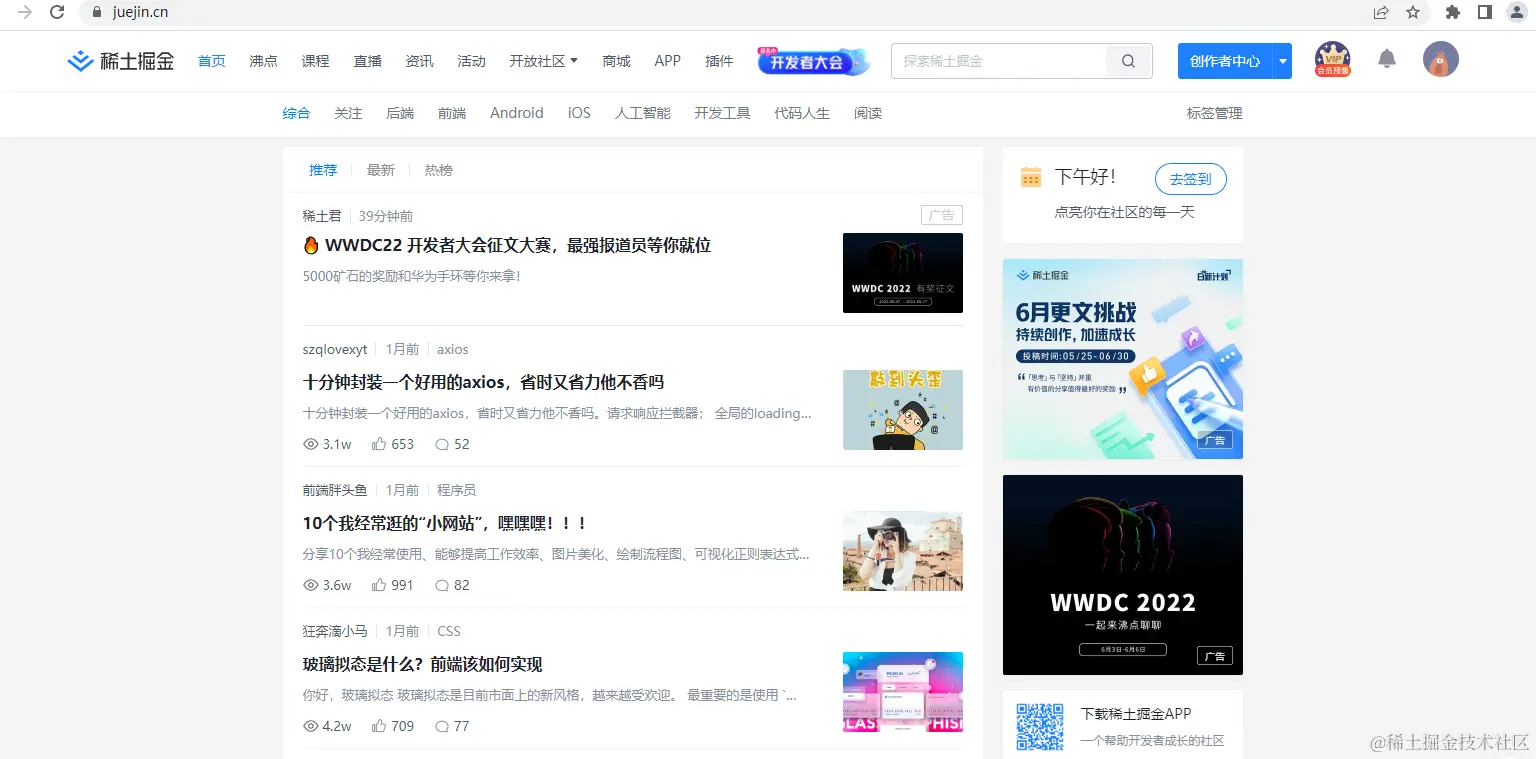Open the 首页 nav item
This screenshot has height=759, width=1536.
(x=212, y=61)
